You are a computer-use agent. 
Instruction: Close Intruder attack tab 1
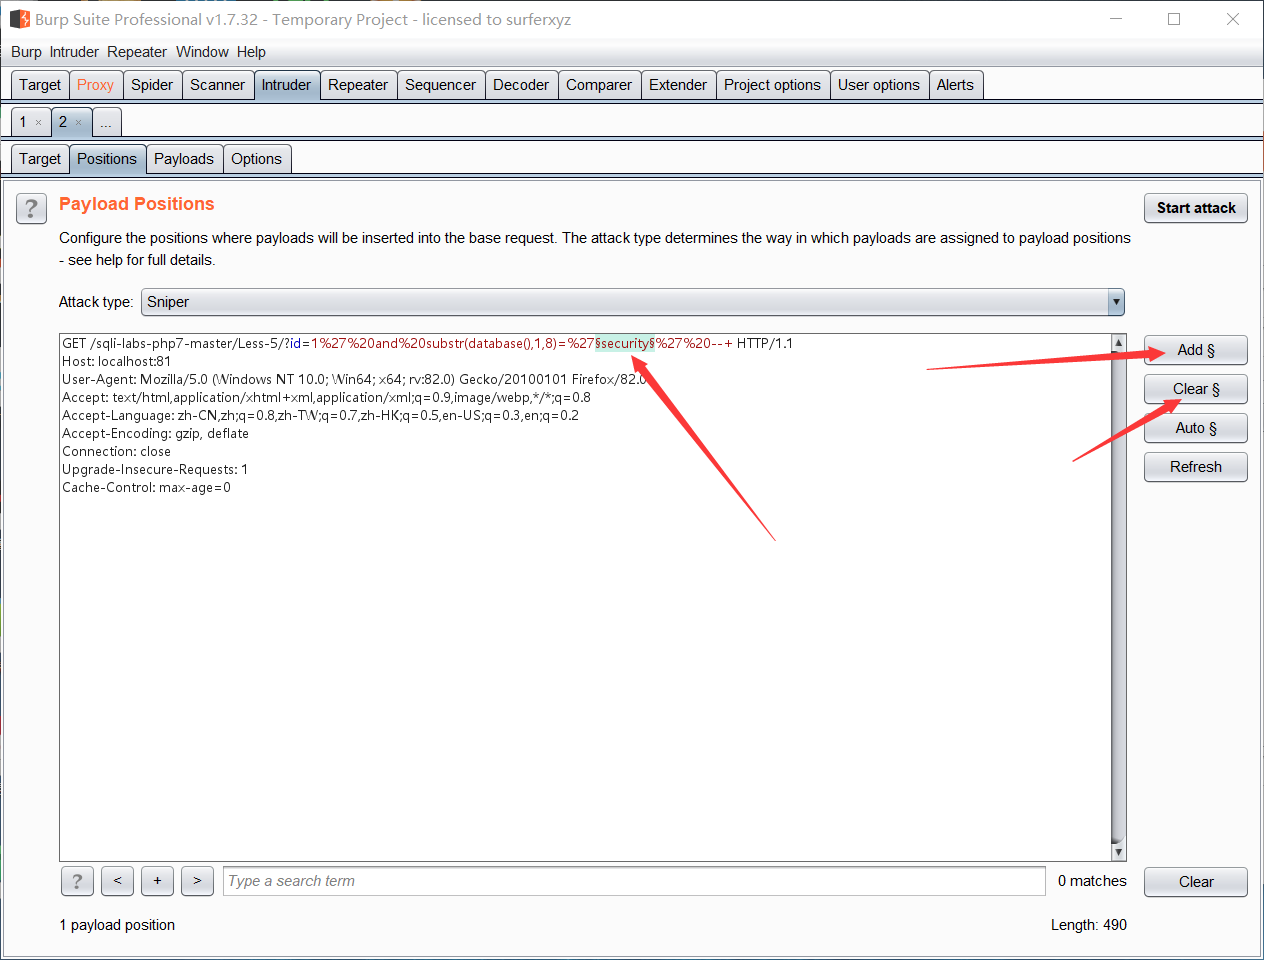coord(39,122)
